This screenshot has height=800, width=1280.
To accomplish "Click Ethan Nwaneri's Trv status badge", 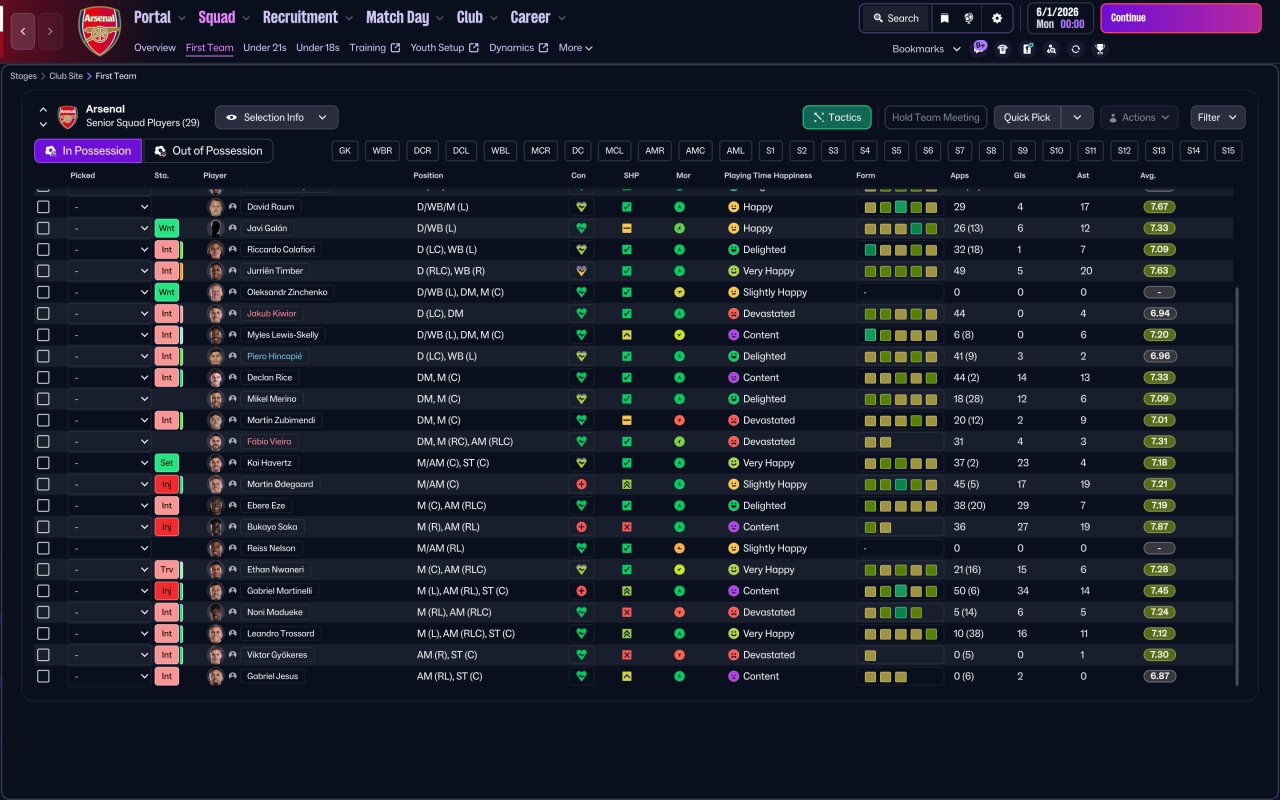I will [166, 570].
